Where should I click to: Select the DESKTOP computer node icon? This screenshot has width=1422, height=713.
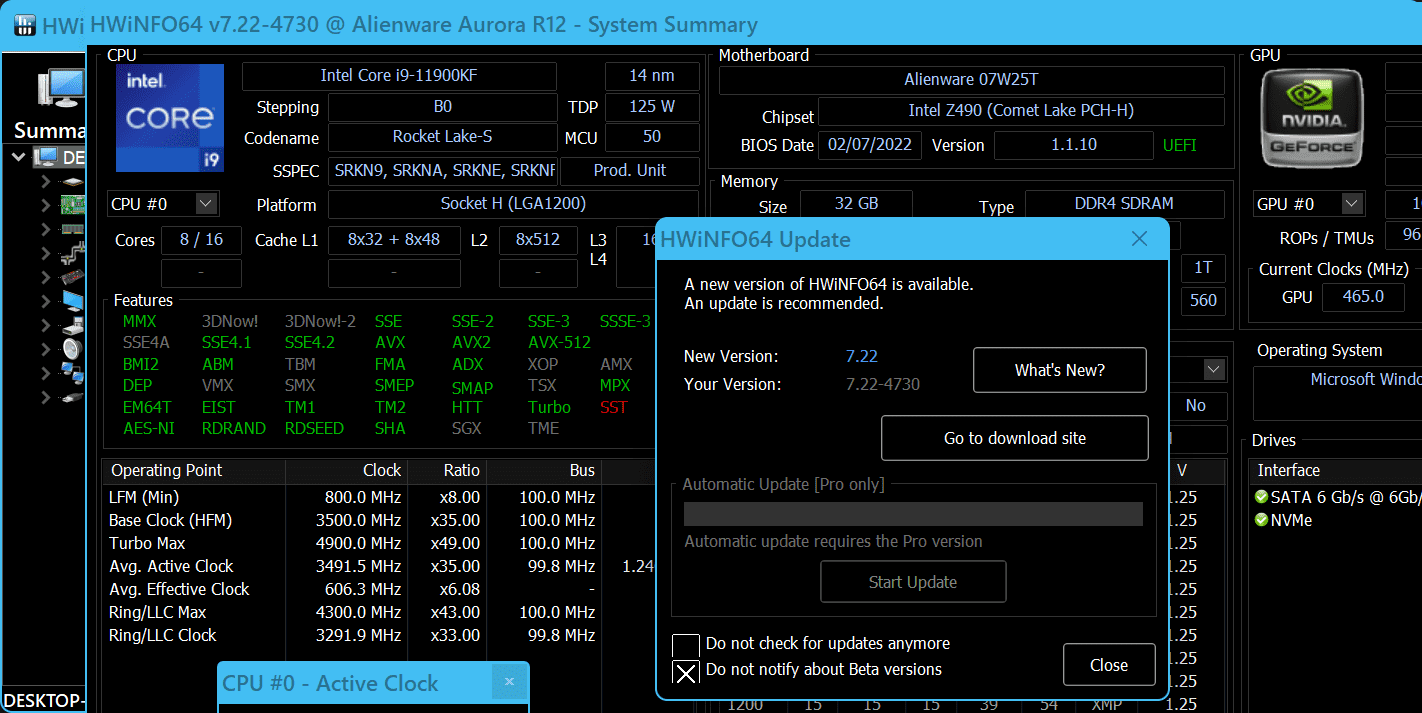click(46, 158)
